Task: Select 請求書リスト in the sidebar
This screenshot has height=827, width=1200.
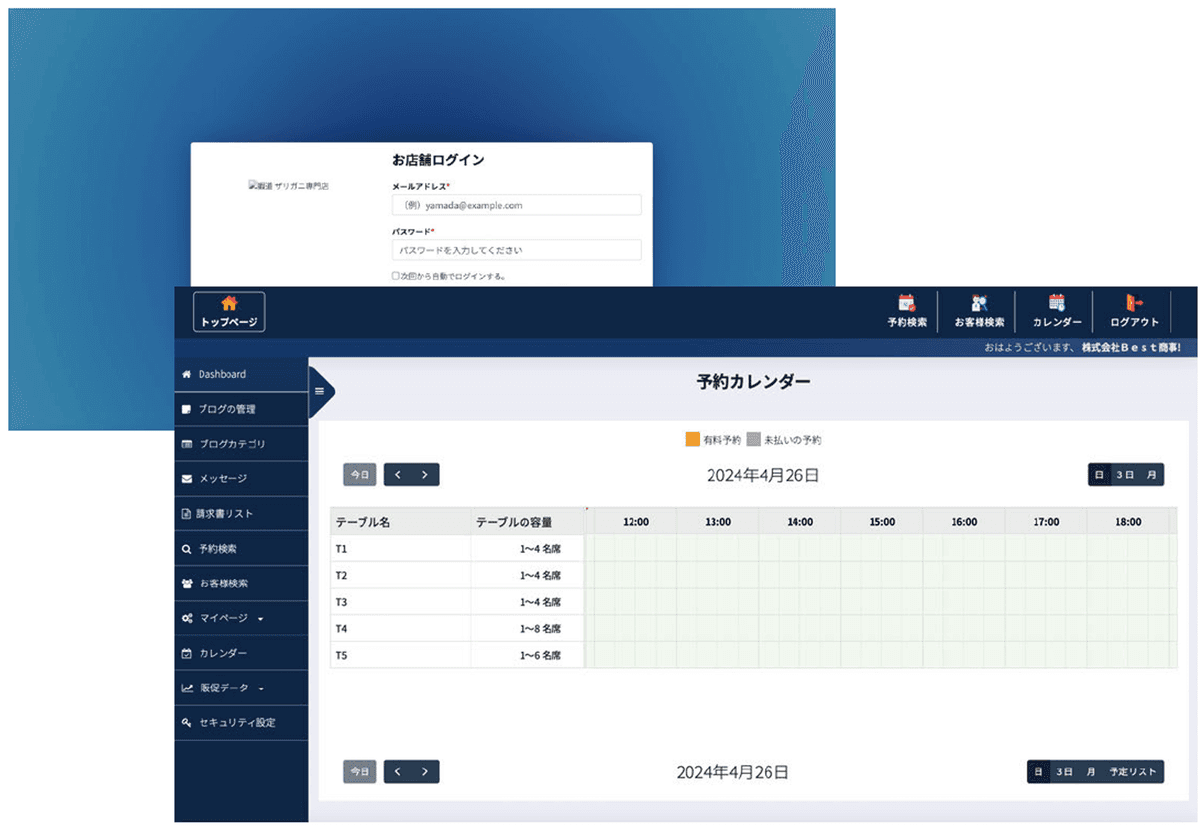Action: pyautogui.click(x=225, y=514)
